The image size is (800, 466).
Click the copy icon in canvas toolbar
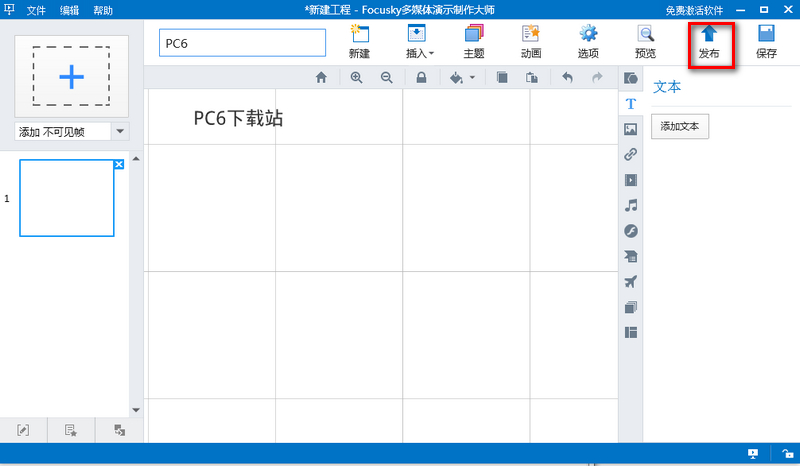[x=502, y=78]
